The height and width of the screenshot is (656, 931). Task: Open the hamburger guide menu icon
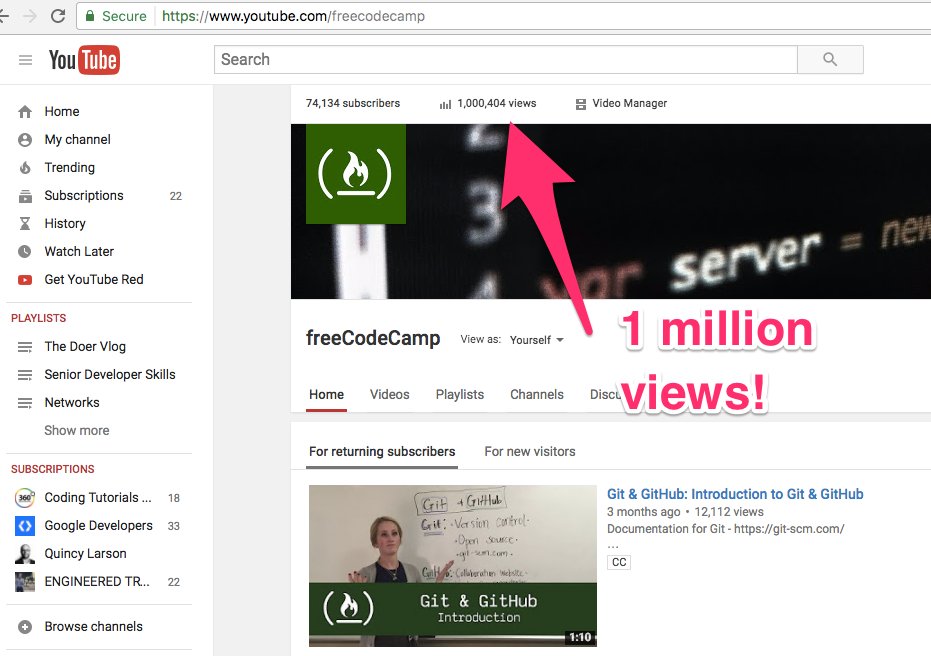point(26,60)
